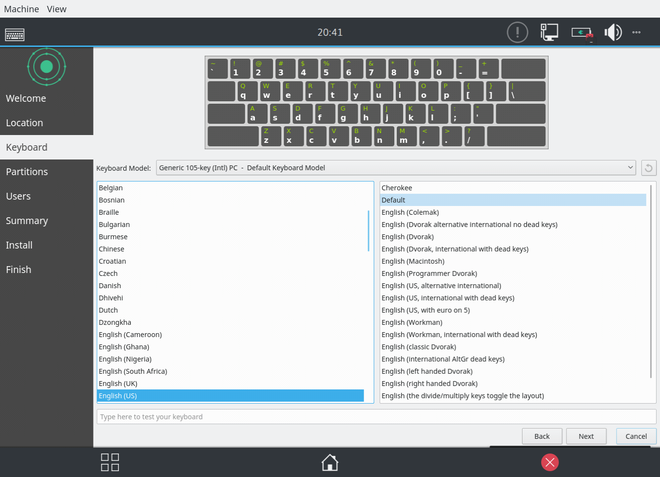Open the app grid switcher icon
The height and width of the screenshot is (477, 660).
(110, 462)
